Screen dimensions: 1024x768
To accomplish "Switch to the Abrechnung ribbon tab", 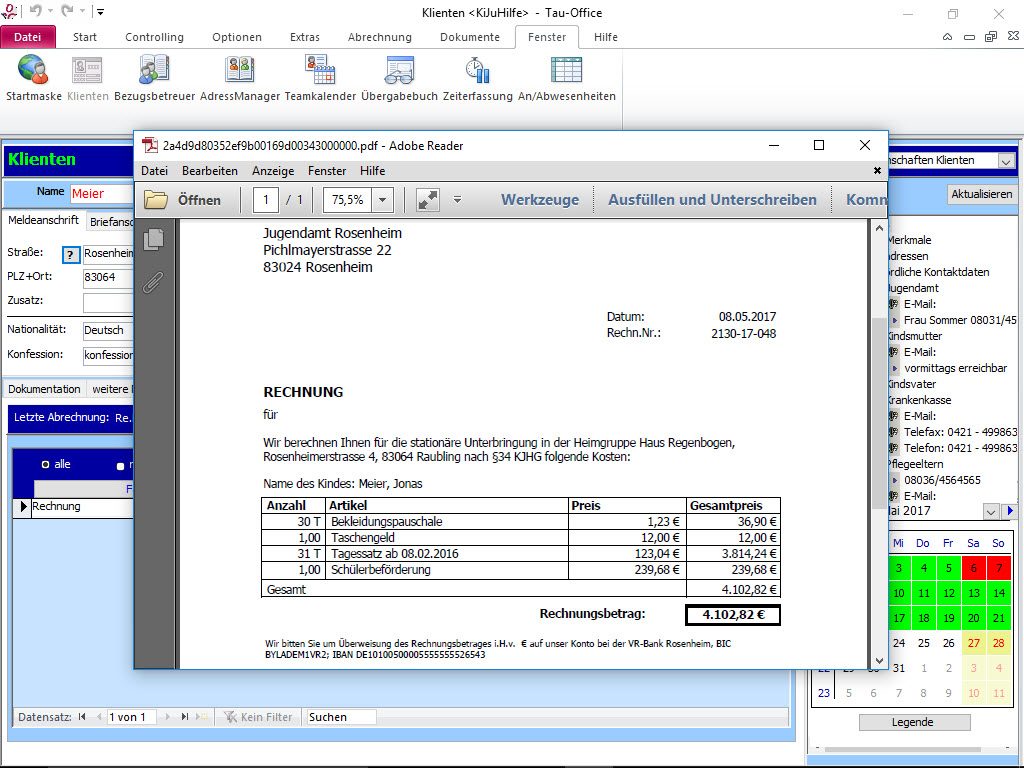I will pyautogui.click(x=379, y=37).
